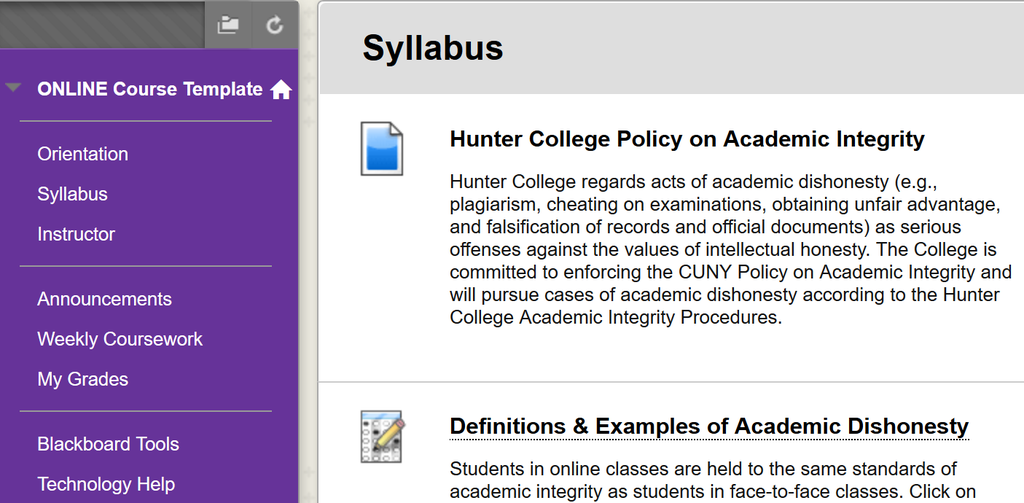Click the sidebar edge divider to hide course menu
Screen dimensions: 1024x503
click(308, 252)
